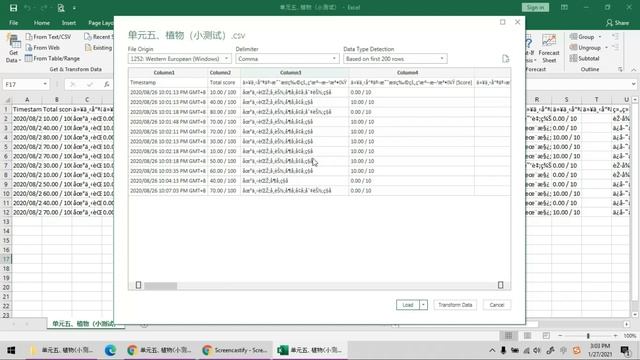Screen dimensions: 640x360
Task: Click the Column2 header in preview
Action: [220, 73]
